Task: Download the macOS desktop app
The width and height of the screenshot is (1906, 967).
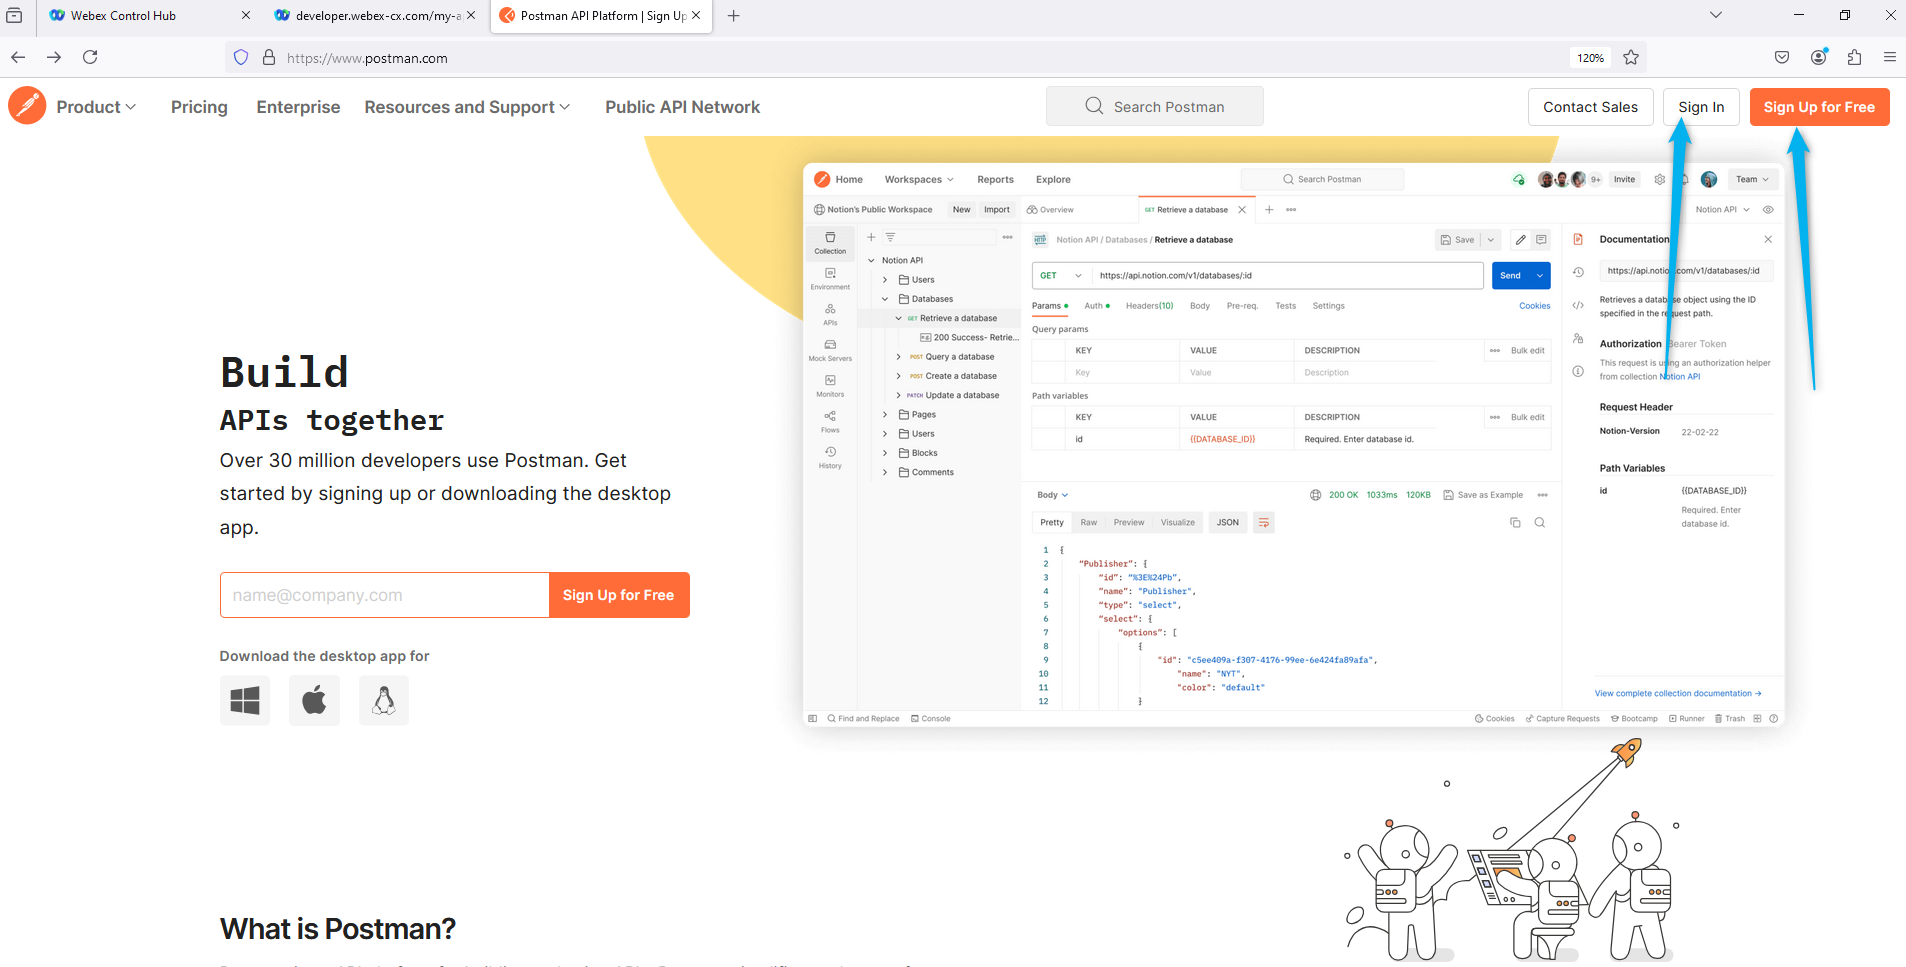Action: tap(314, 700)
